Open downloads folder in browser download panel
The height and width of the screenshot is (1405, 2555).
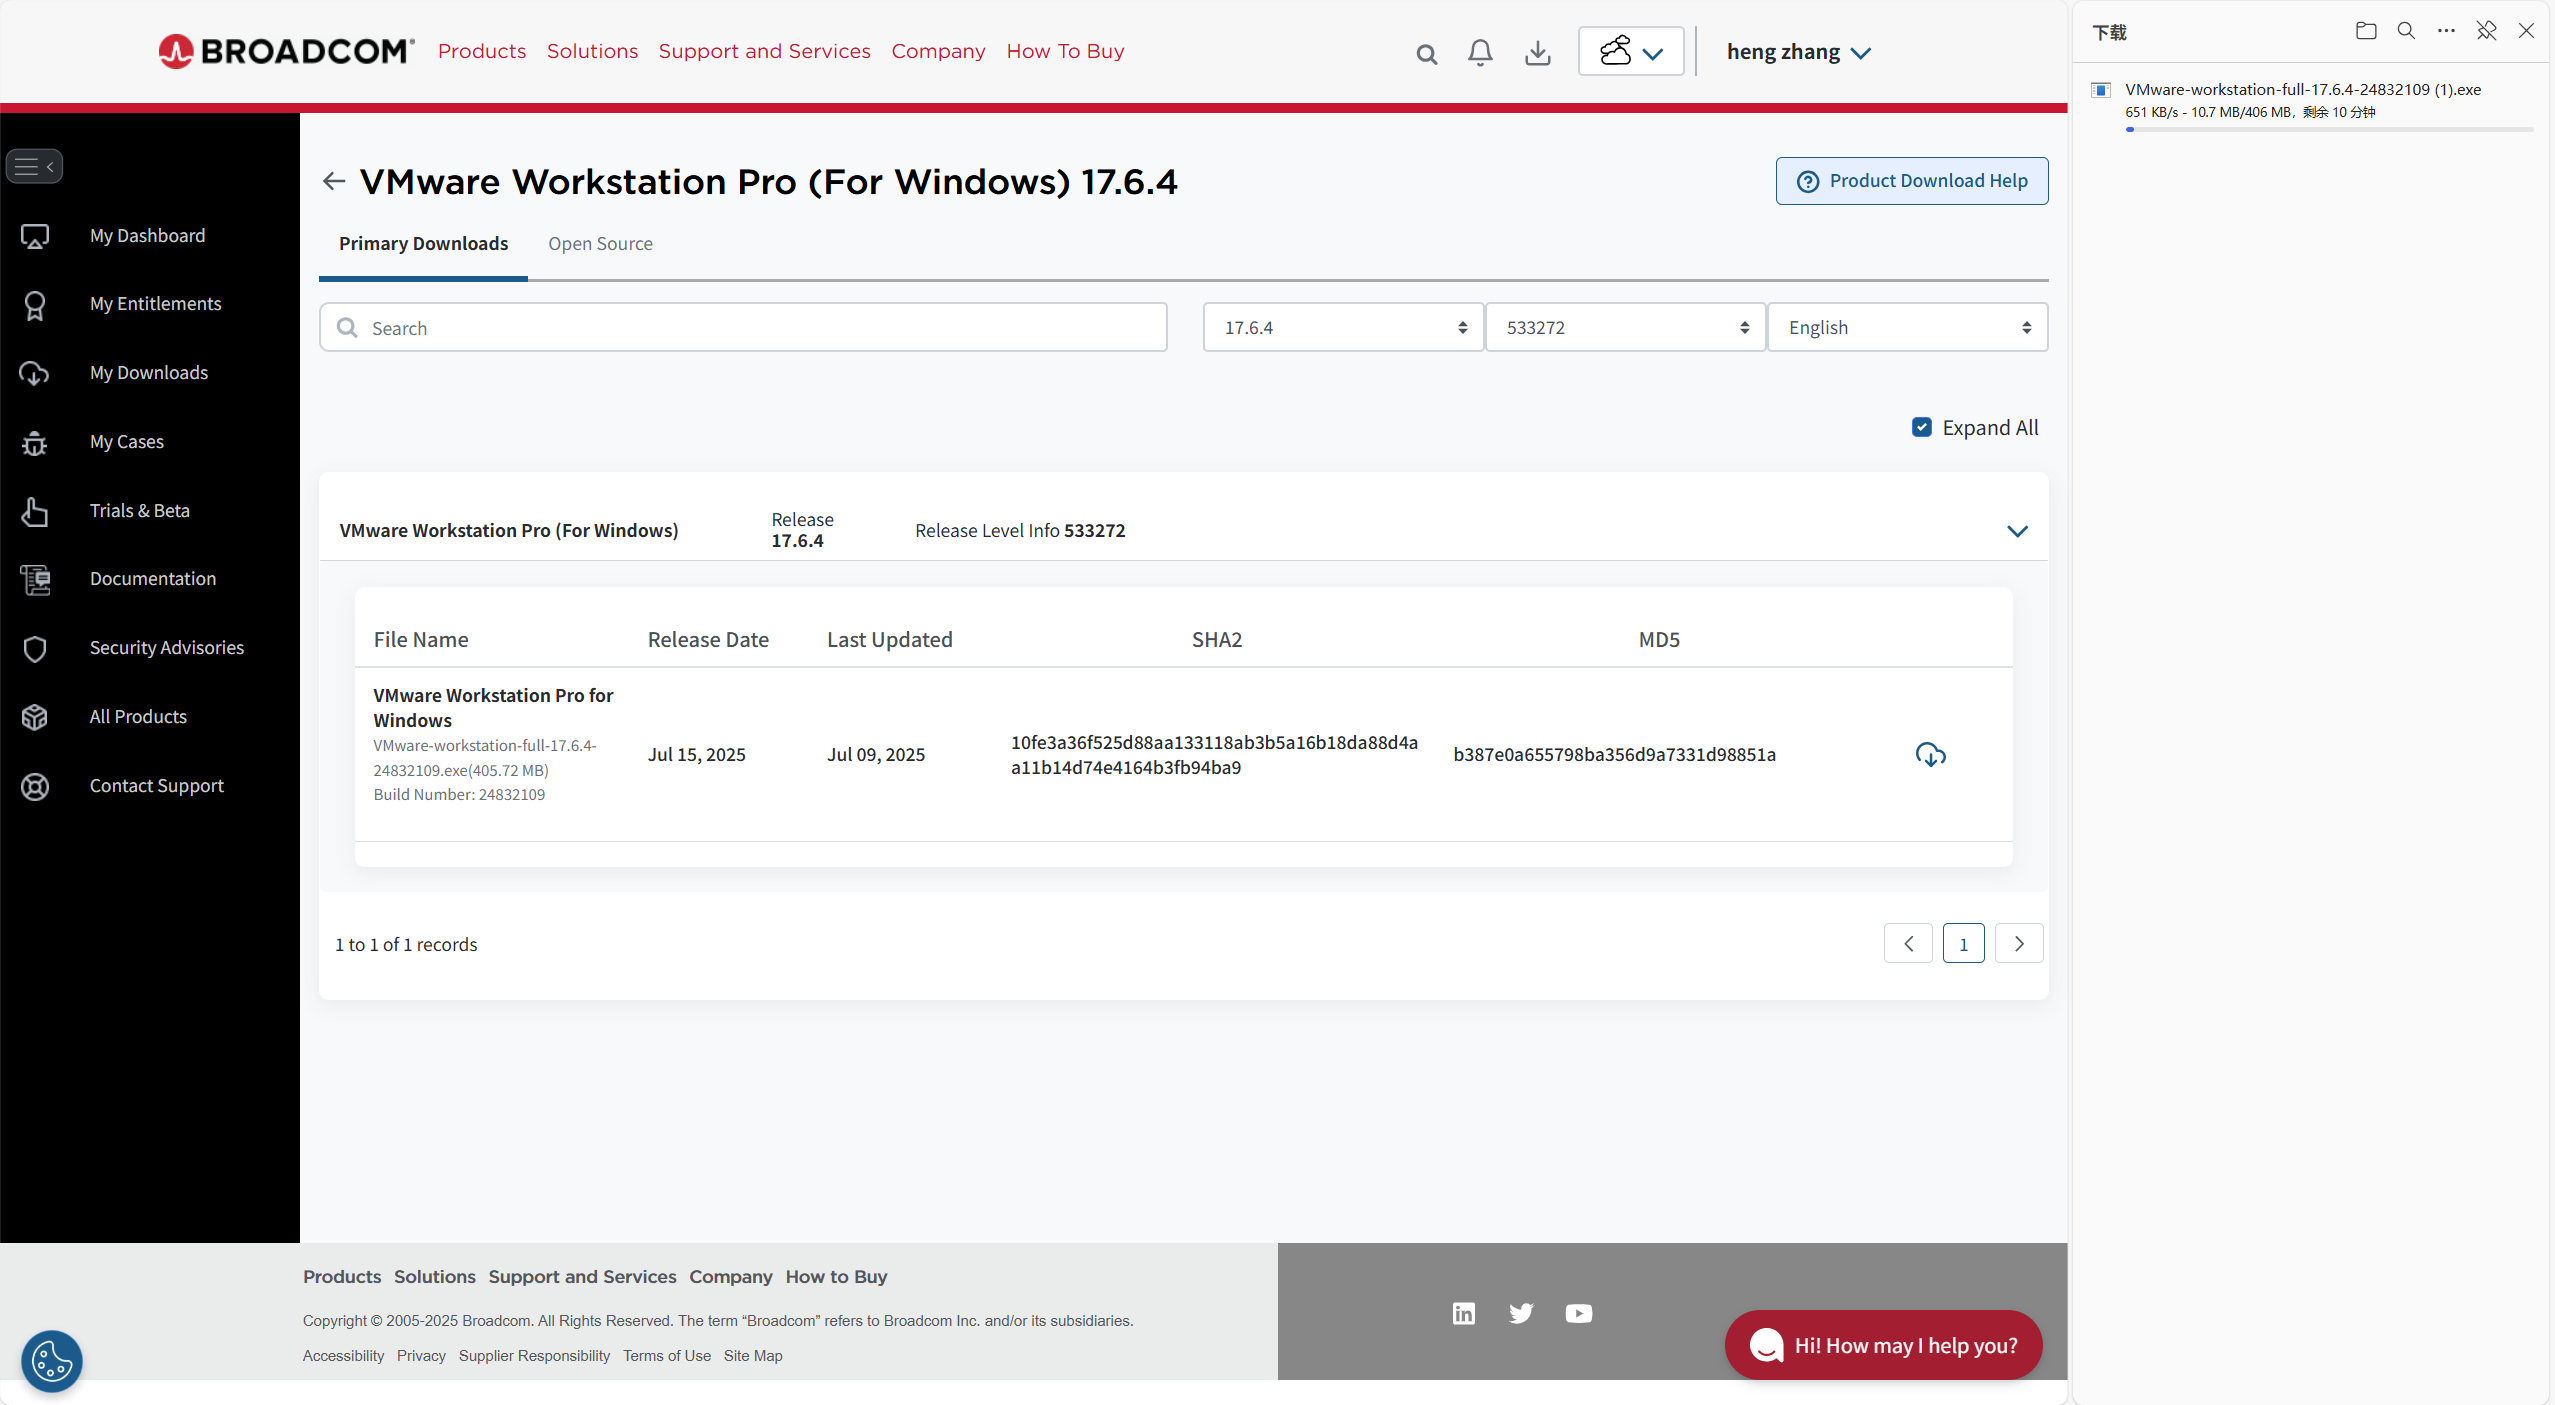[x=2366, y=31]
